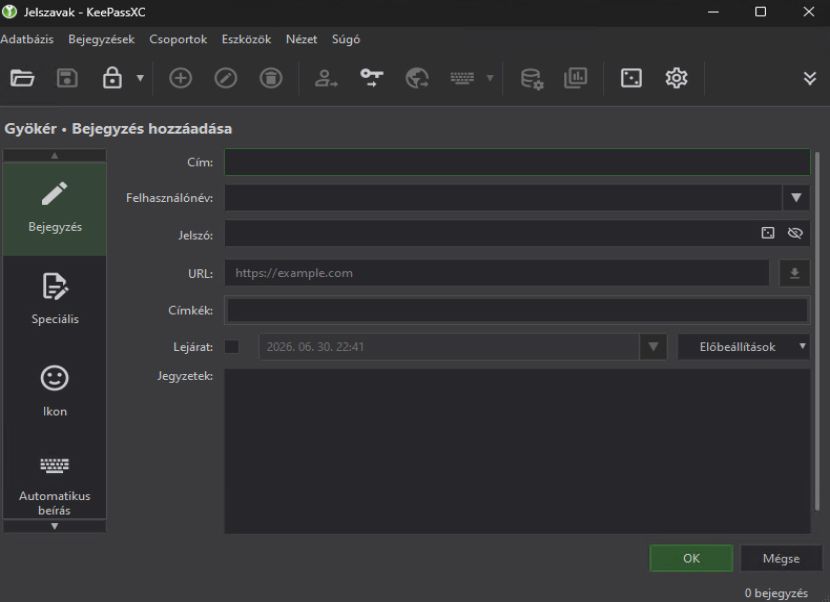
Task: Open application settings gear icon
Action: pyautogui.click(x=676, y=78)
